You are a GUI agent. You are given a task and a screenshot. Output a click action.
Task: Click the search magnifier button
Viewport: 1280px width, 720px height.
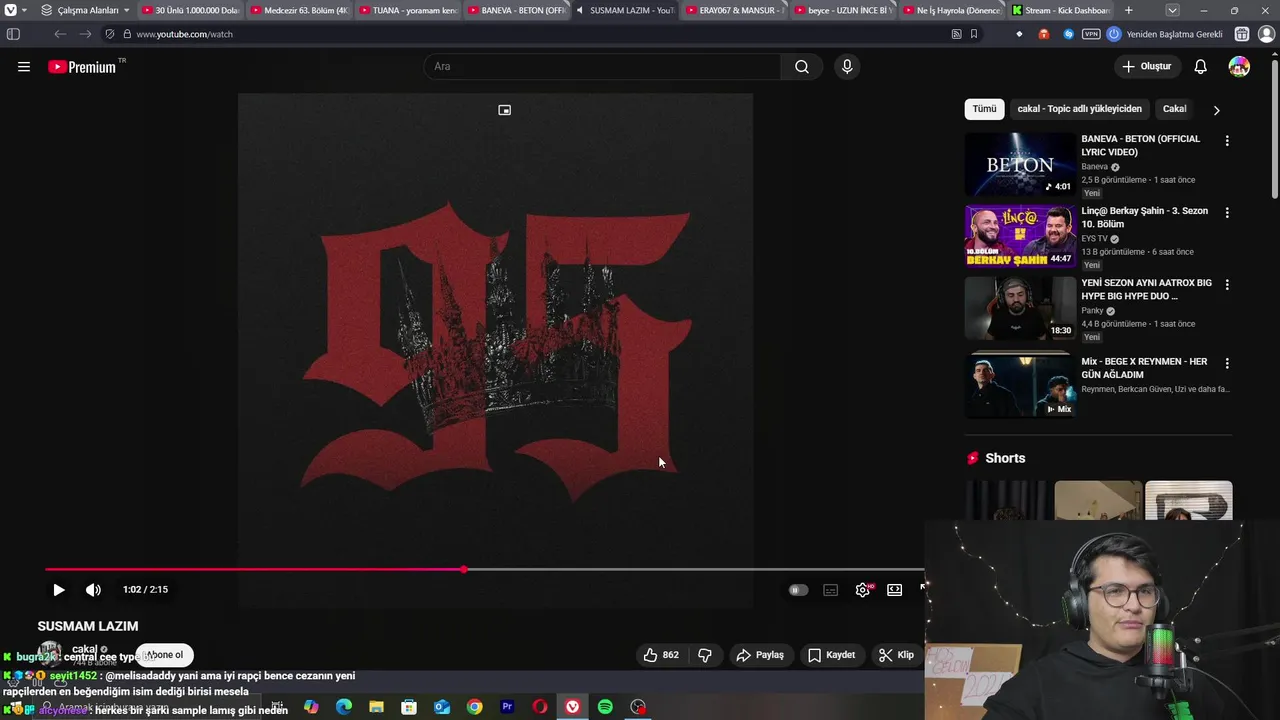(x=802, y=67)
